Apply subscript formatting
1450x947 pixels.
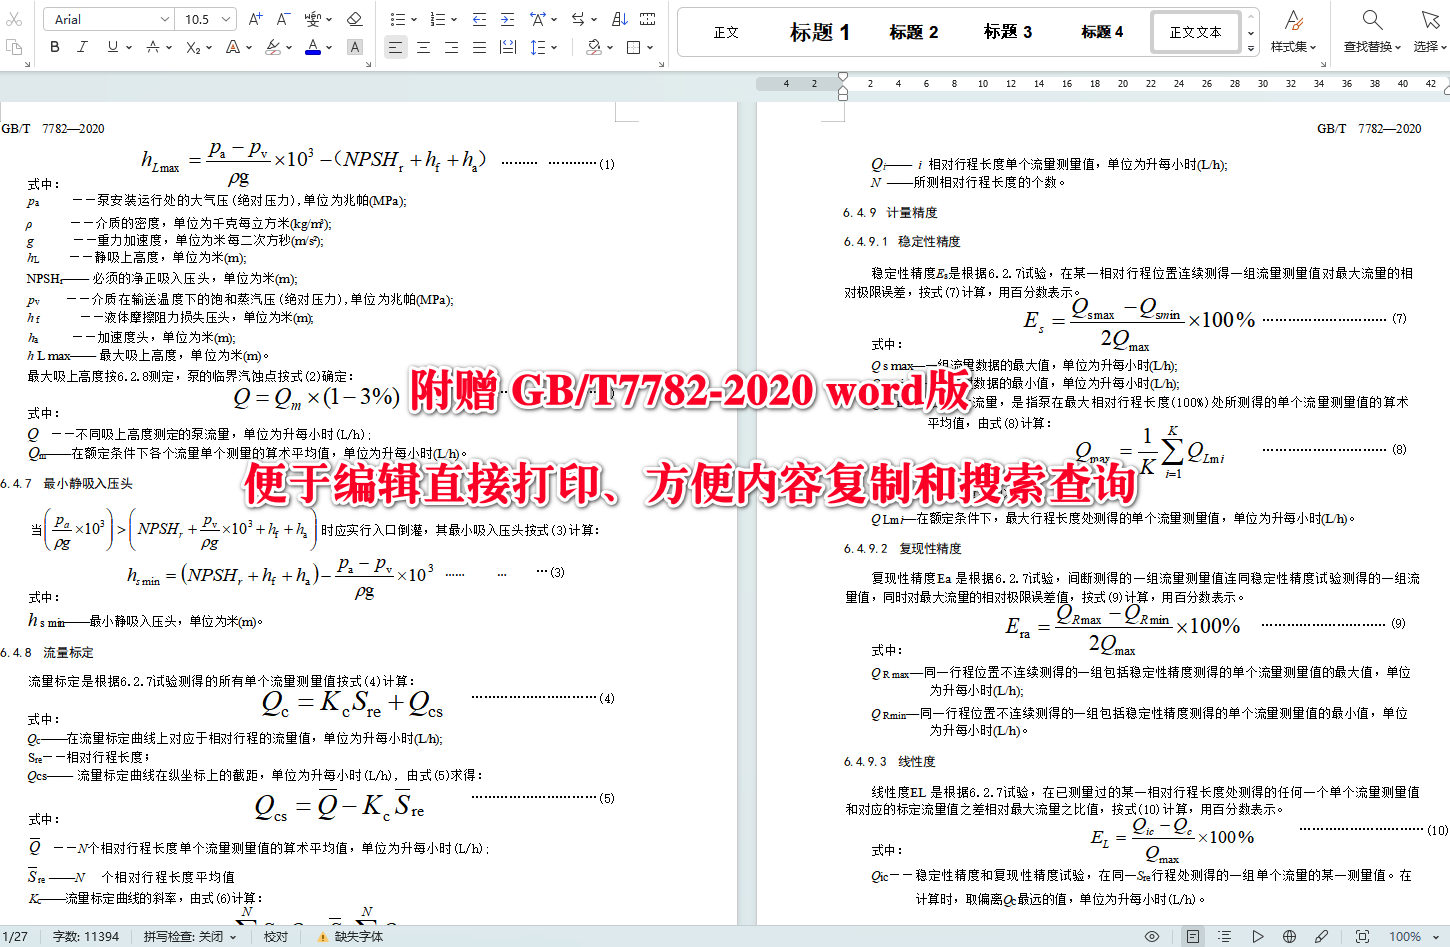[191, 46]
